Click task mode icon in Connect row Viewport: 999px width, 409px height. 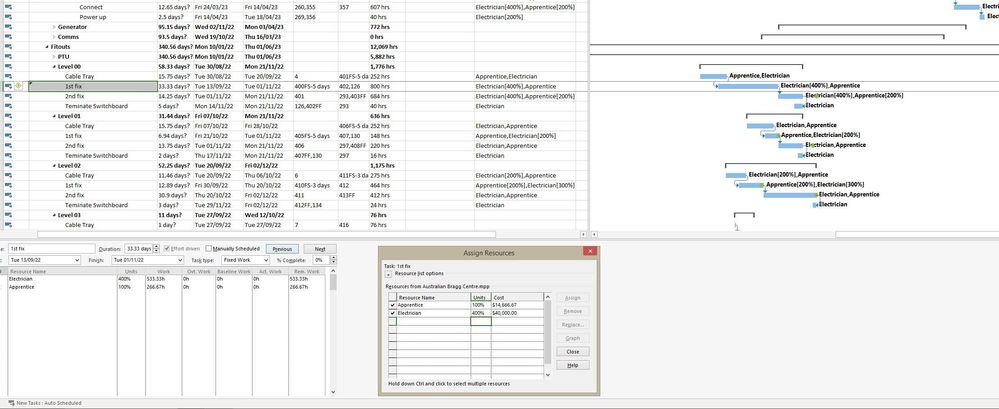click(8, 7)
